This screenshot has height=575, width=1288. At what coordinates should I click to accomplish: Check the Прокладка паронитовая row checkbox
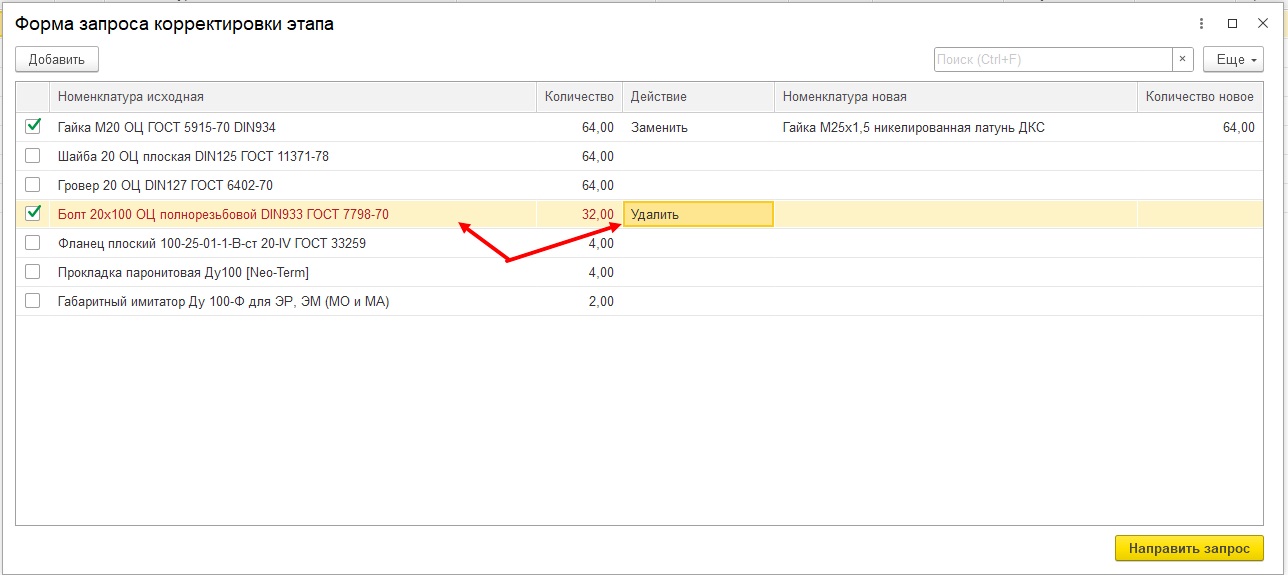click(33, 272)
